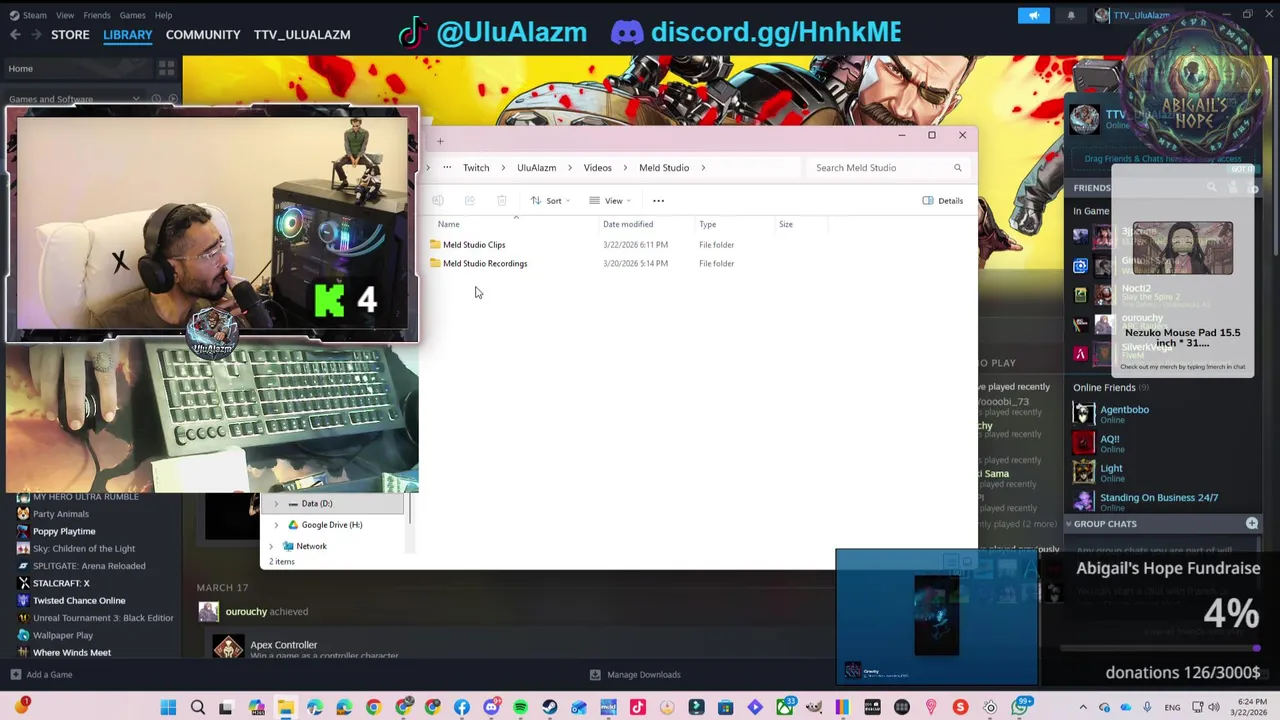Open the View dropdown

(x=610, y=201)
